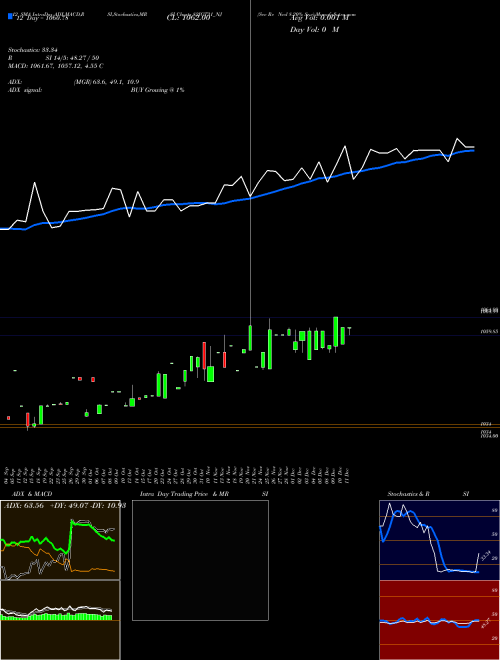Click the BUY Growing @ 1% signal text

pos(157,90)
